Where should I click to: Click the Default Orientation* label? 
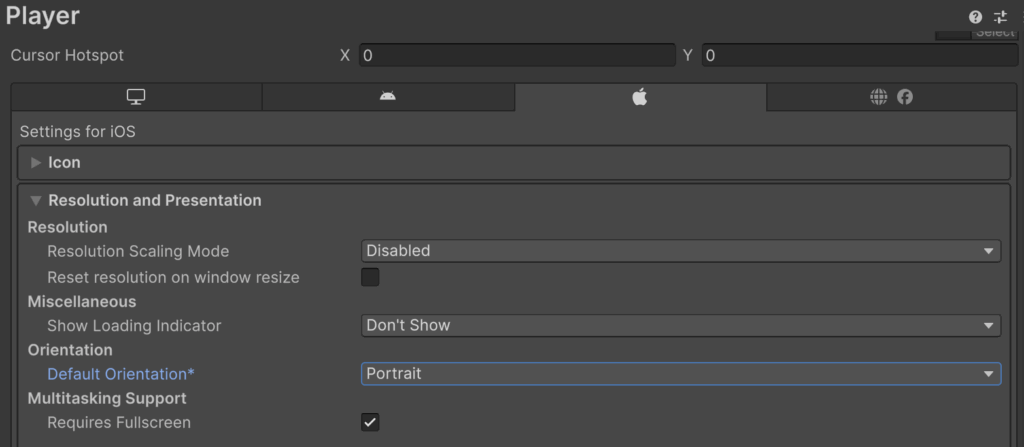pos(121,373)
